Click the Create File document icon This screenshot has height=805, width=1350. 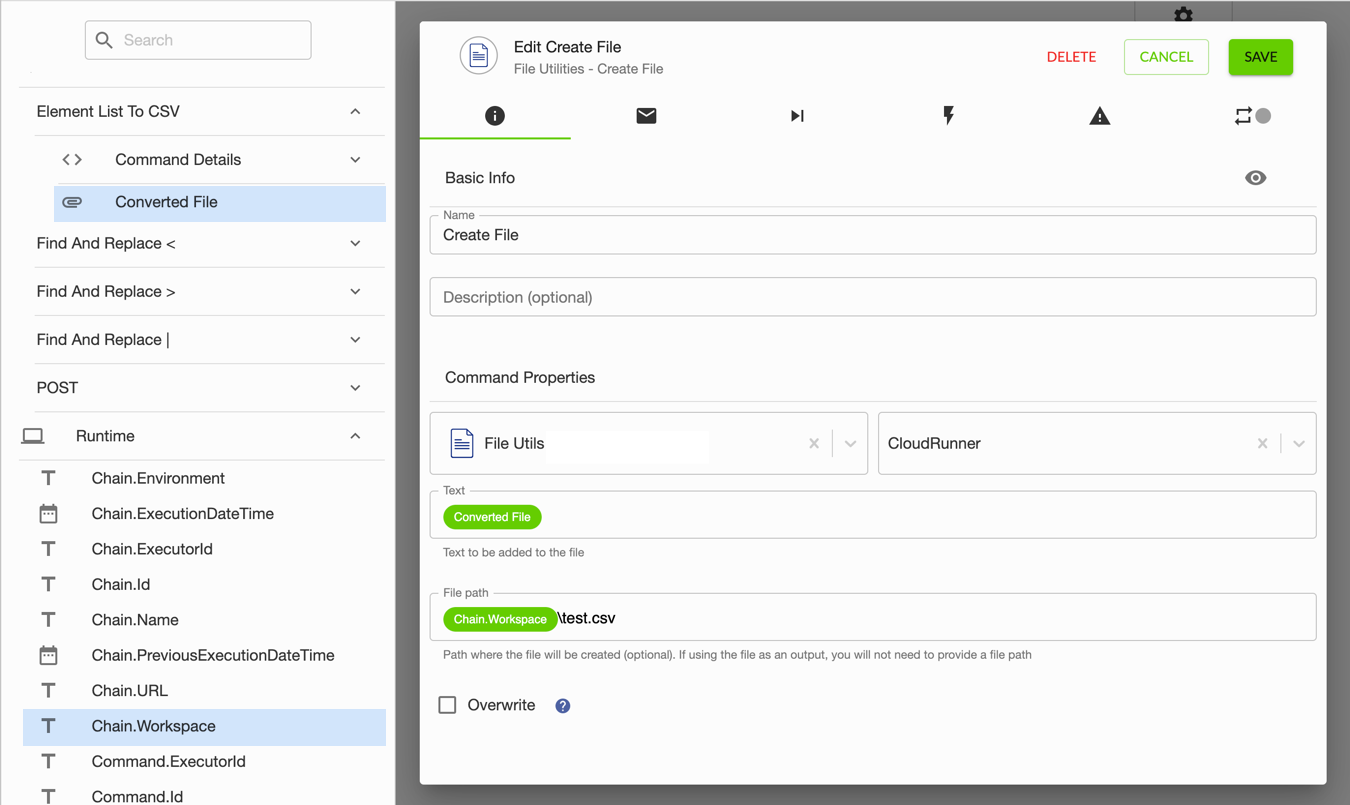click(x=478, y=55)
